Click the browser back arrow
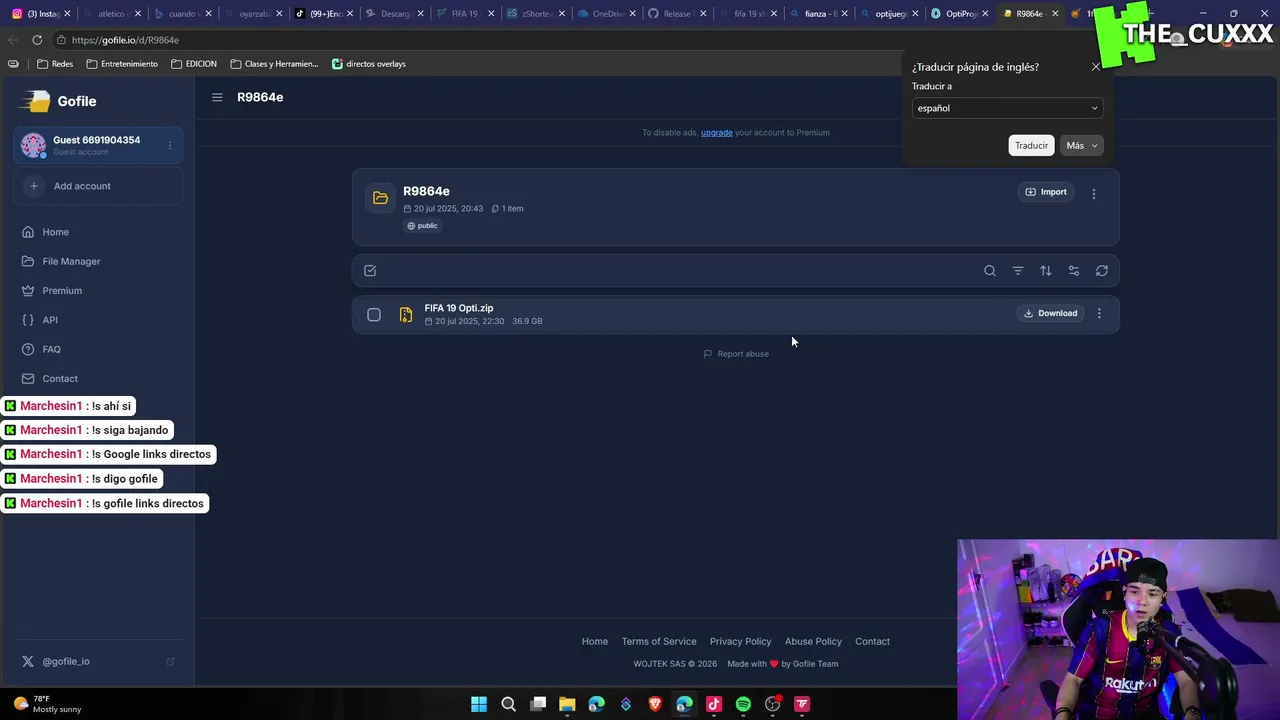This screenshot has height=720, width=1280. (12, 40)
